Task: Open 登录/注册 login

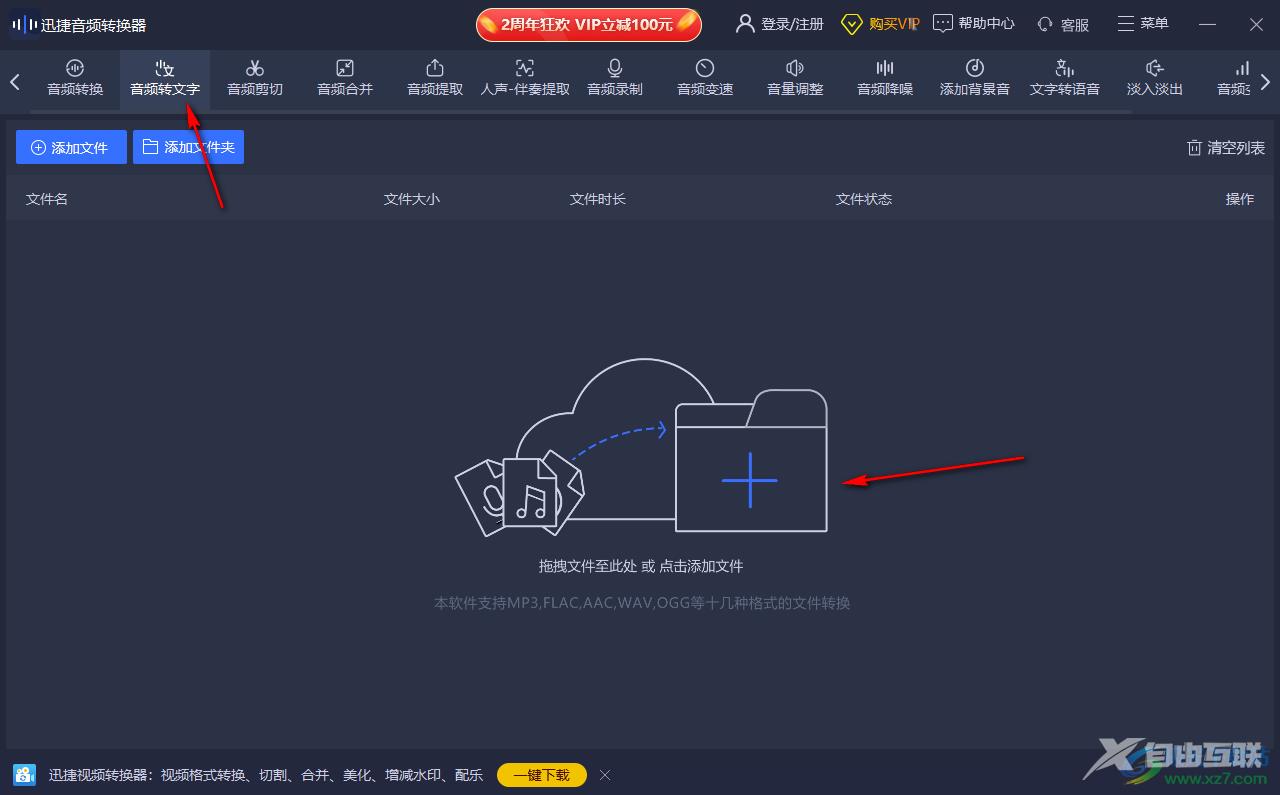Action: pyautogui.click(x=780, y=24)
